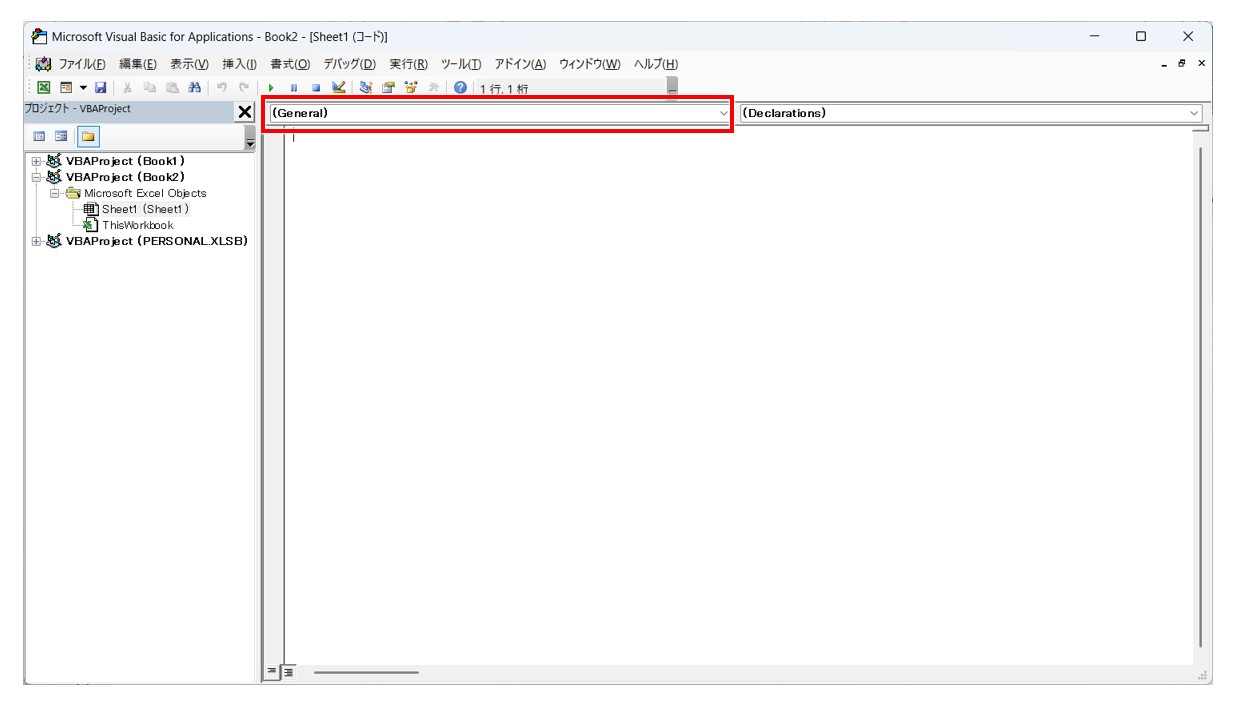Viewport: 1236px width, 706px height.
Task: Open the 実行(R) menu
Action: click(408, 64)
